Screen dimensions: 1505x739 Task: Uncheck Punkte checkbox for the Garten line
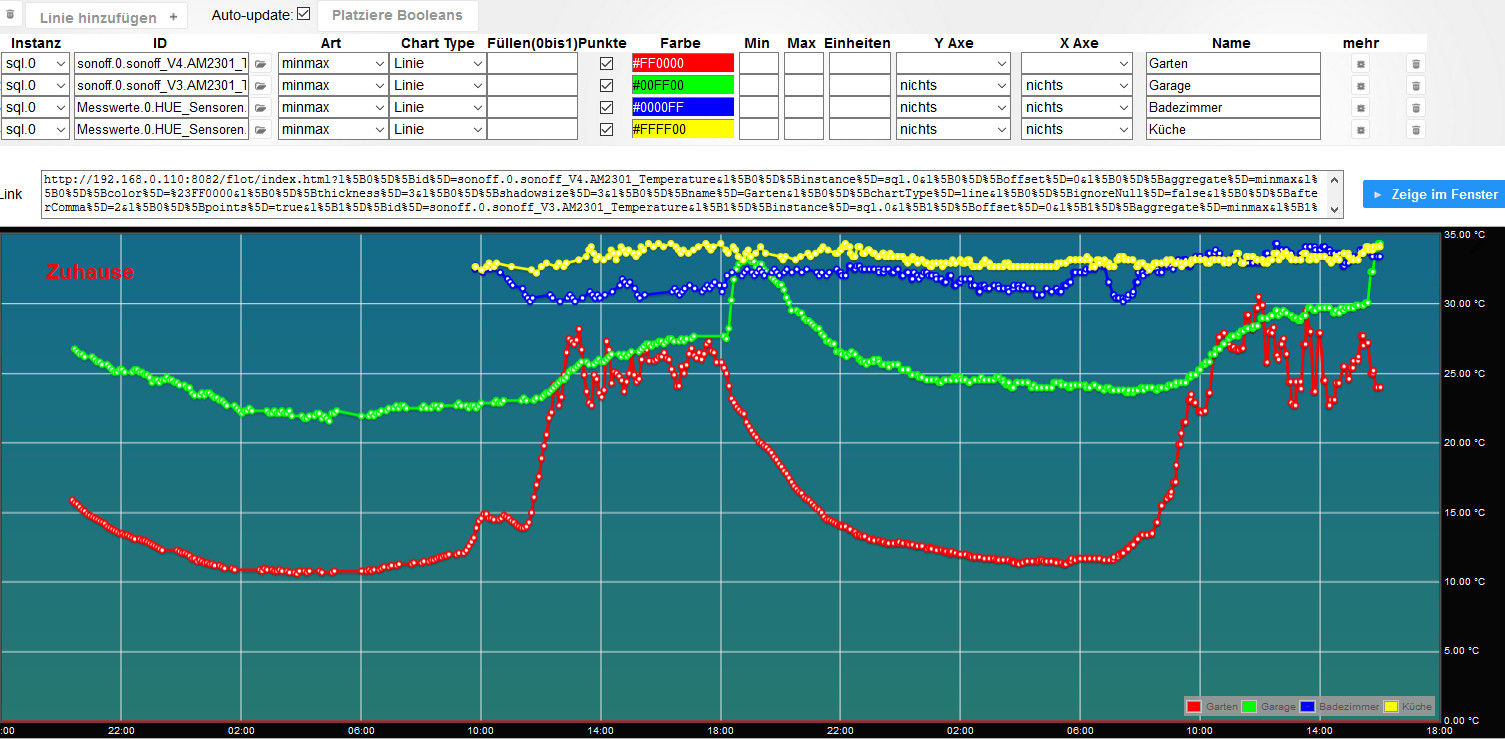point(606,63)
